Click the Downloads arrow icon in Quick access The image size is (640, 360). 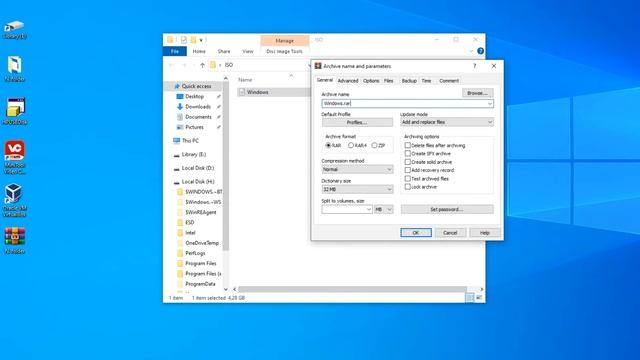[180, 107]
